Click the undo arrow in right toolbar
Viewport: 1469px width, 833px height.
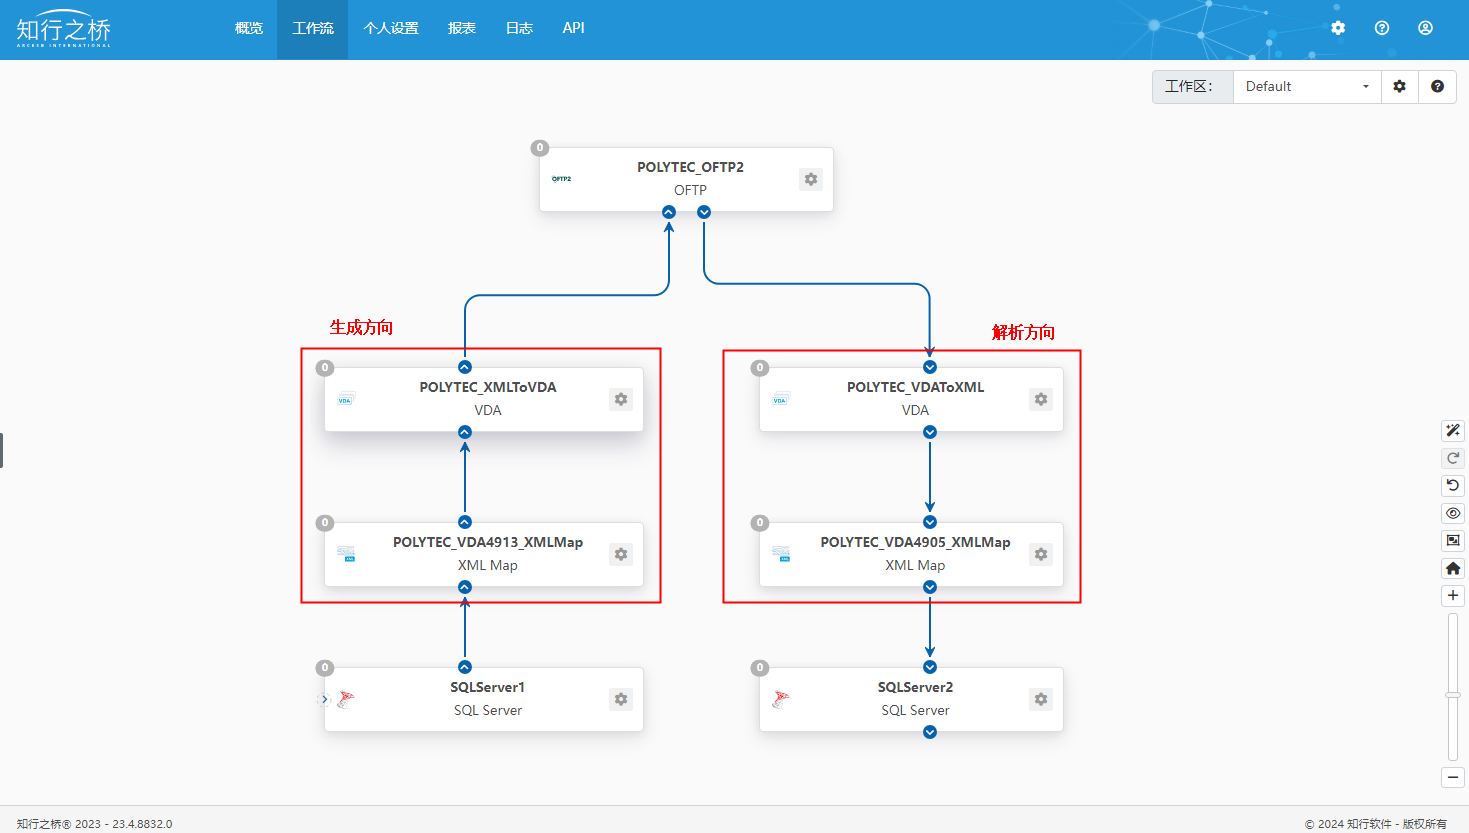click(1453, 485)
